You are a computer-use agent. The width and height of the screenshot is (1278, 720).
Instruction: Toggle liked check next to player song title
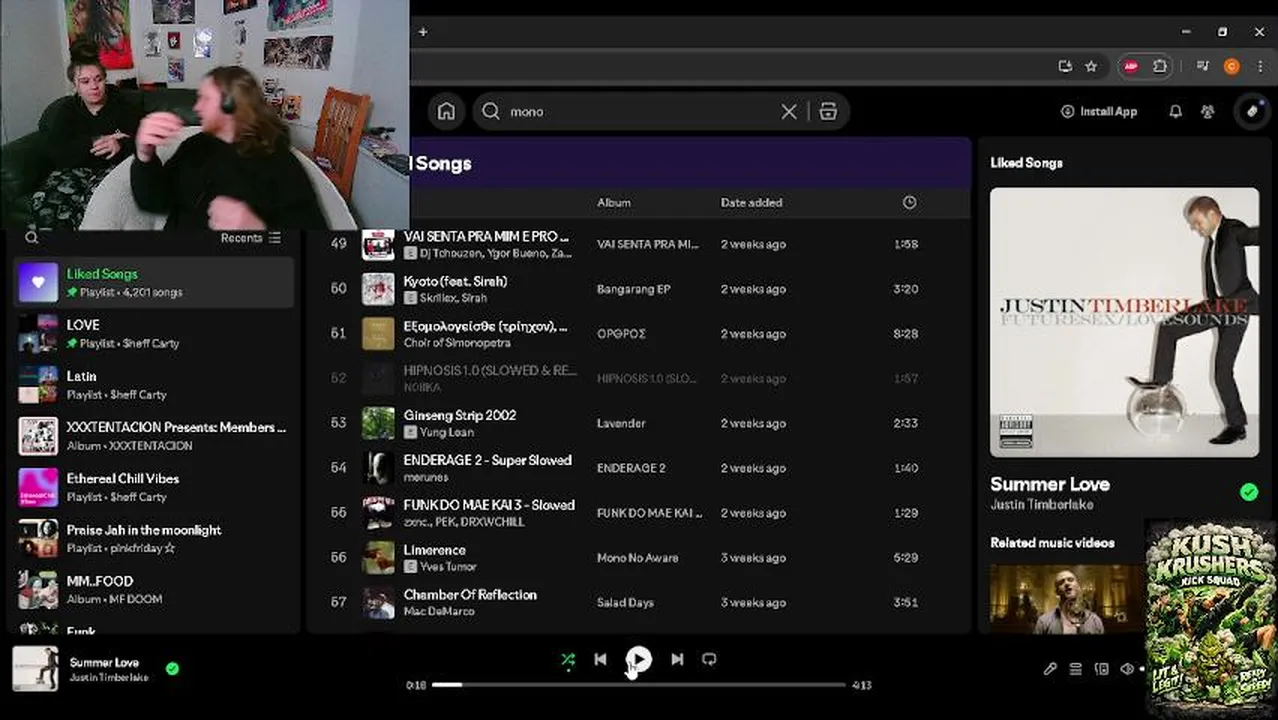pyautogui.click(x=172, y=669)
